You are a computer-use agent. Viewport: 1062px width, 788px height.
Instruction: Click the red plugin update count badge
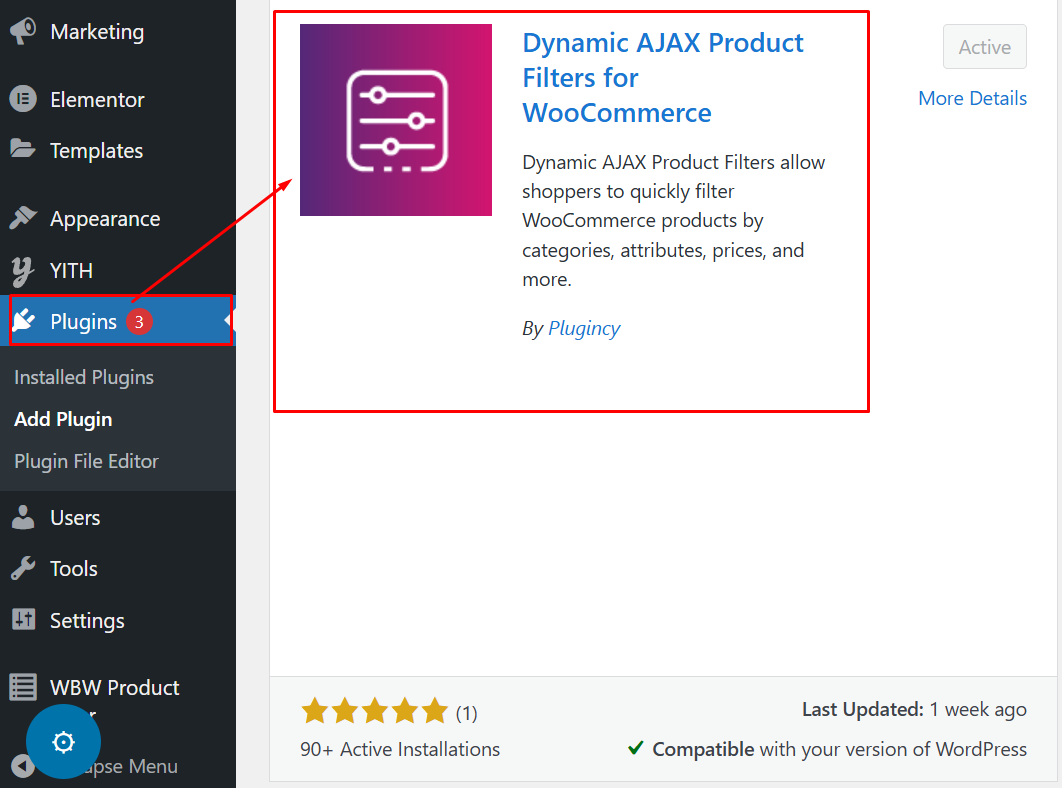click(x=139, y=321)
